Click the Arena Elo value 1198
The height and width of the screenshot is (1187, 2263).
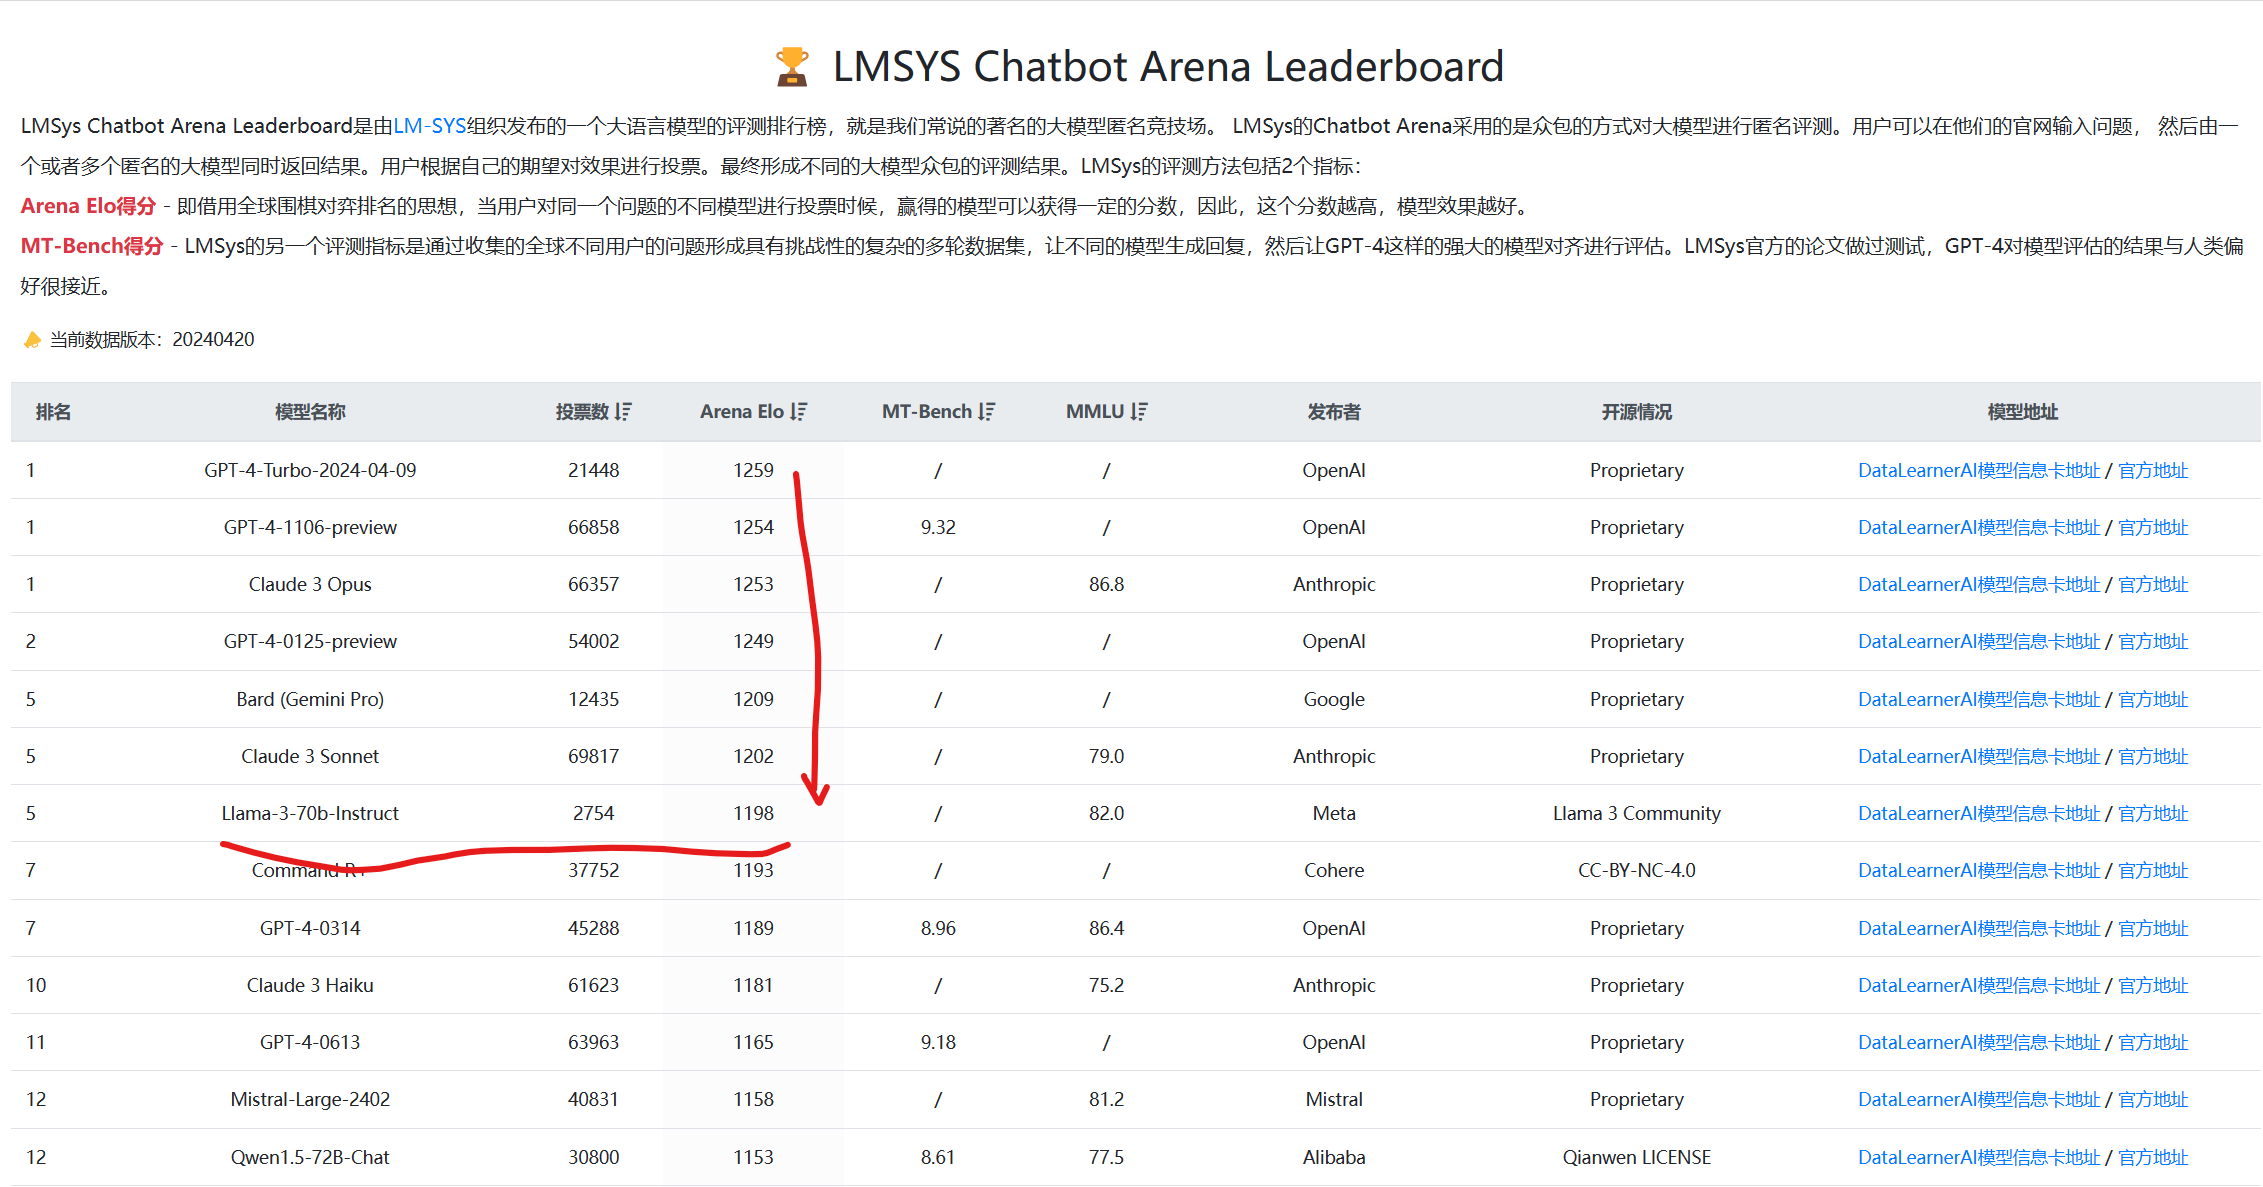[x=753, y=813]
